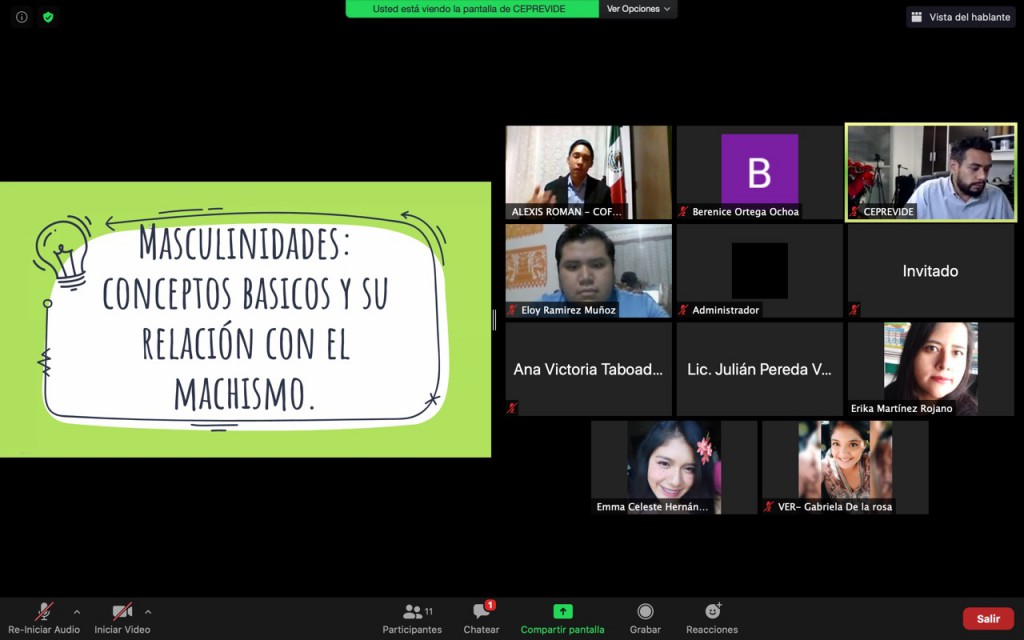Click the green encryption shield icon
The height and width of the screenshot is (640, 1024).
pyautogui.click(x=48, y=17)
